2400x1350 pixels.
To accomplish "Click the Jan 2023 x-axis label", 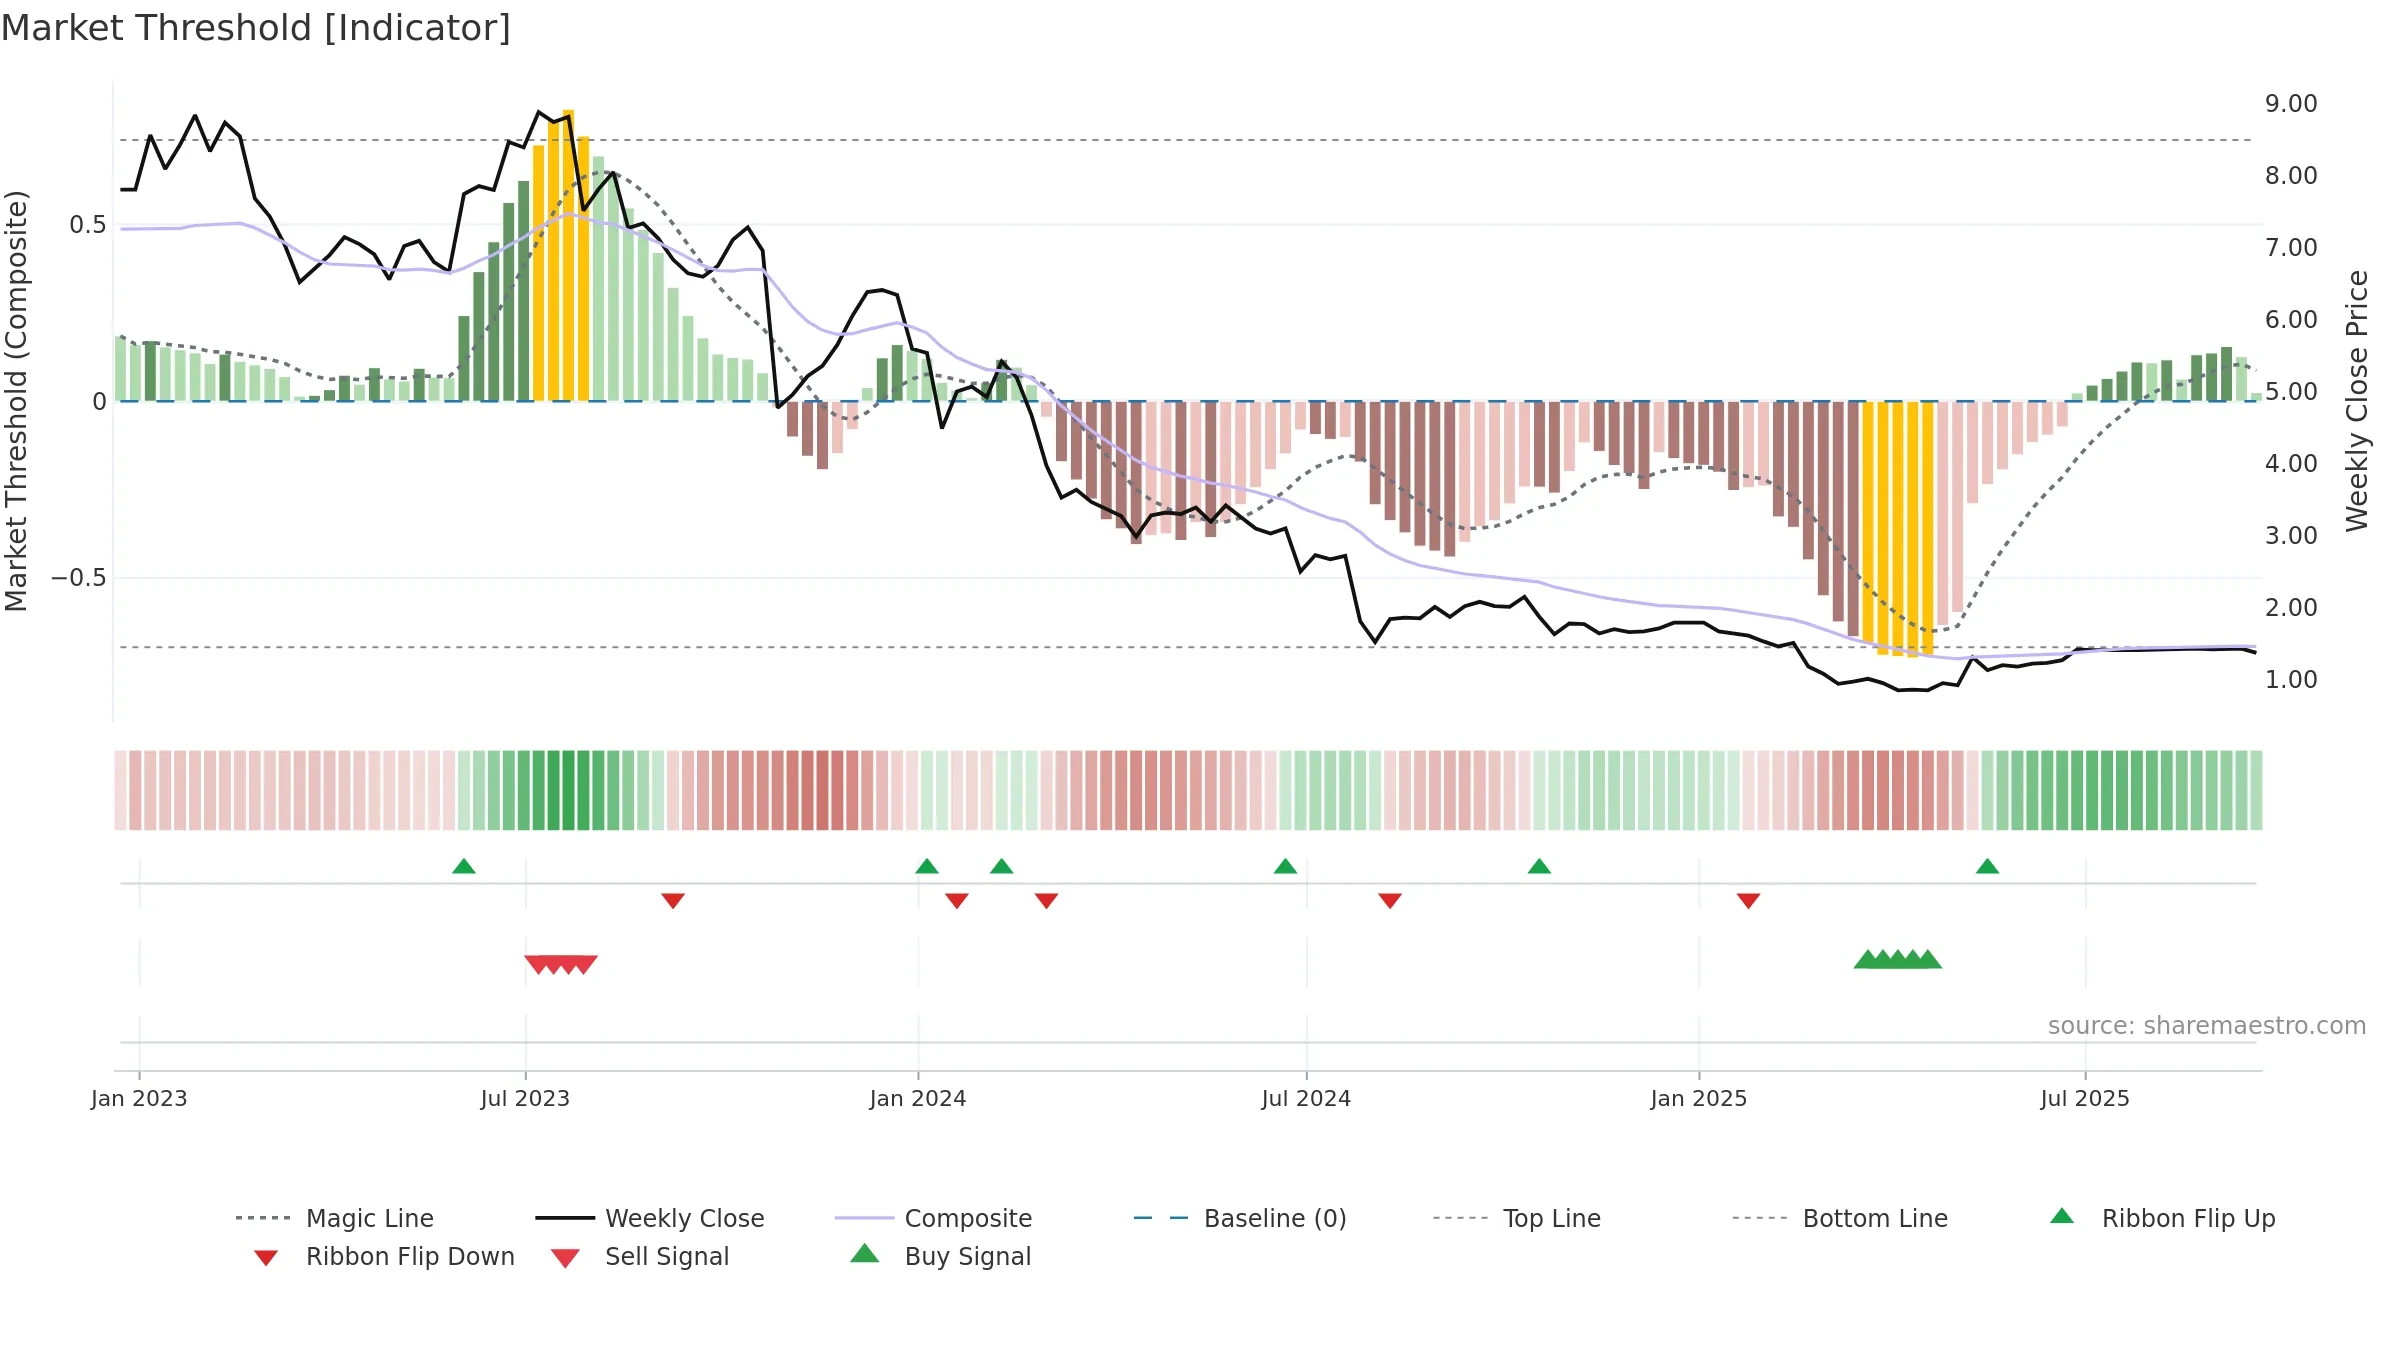I will [139, 1098].
